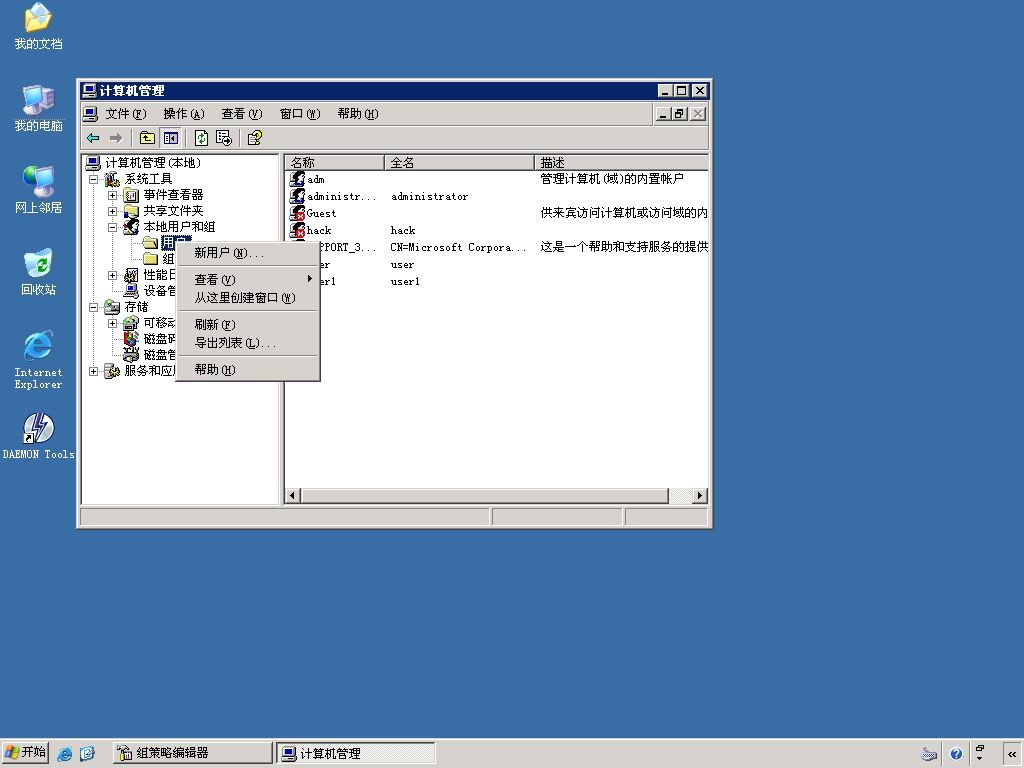Click the tray help question mark icon
1024x768 pixels.
tap(956, 754)
